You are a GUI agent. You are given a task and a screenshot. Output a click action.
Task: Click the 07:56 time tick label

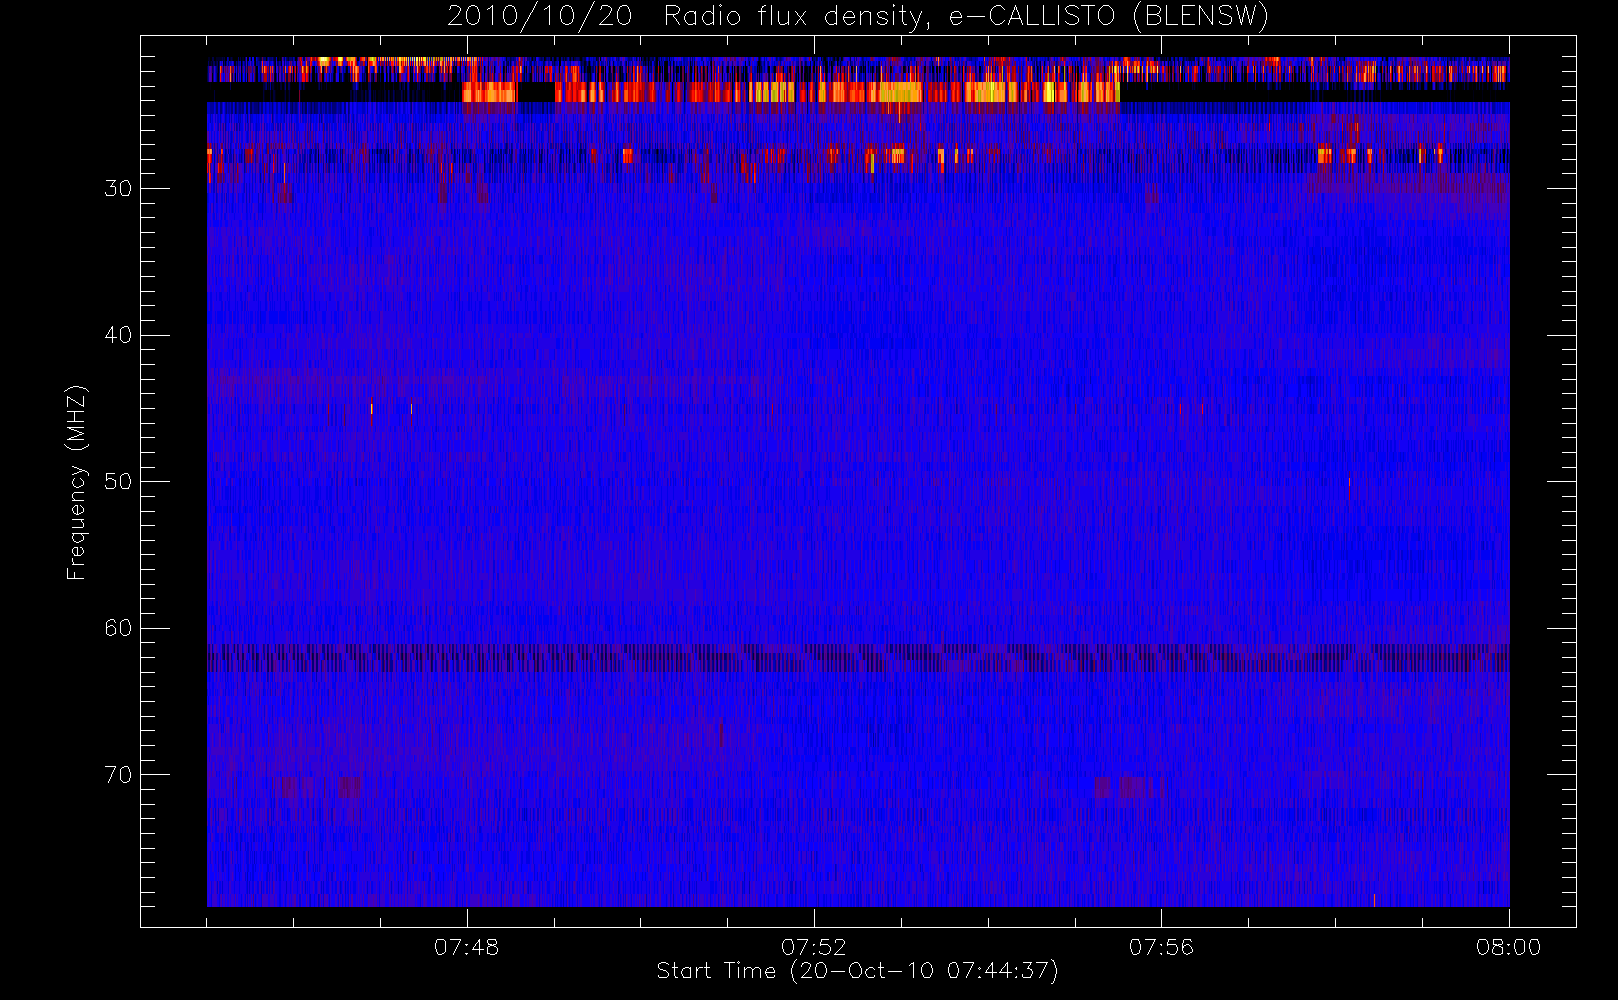click(x=1161, y=947)
